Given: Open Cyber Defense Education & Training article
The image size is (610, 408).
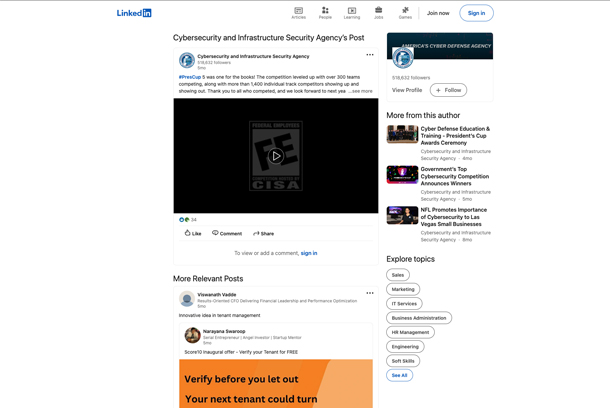Looking at the screenshot, I should pos(455,136).
